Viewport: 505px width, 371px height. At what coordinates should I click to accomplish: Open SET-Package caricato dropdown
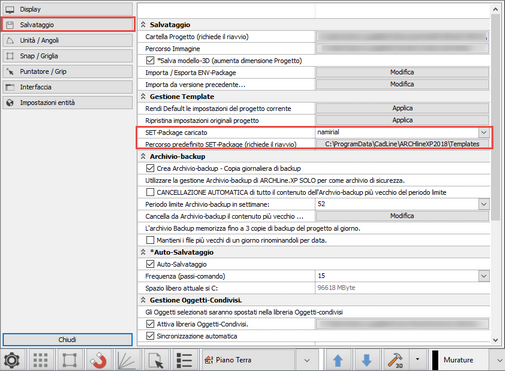click(484, 132)
